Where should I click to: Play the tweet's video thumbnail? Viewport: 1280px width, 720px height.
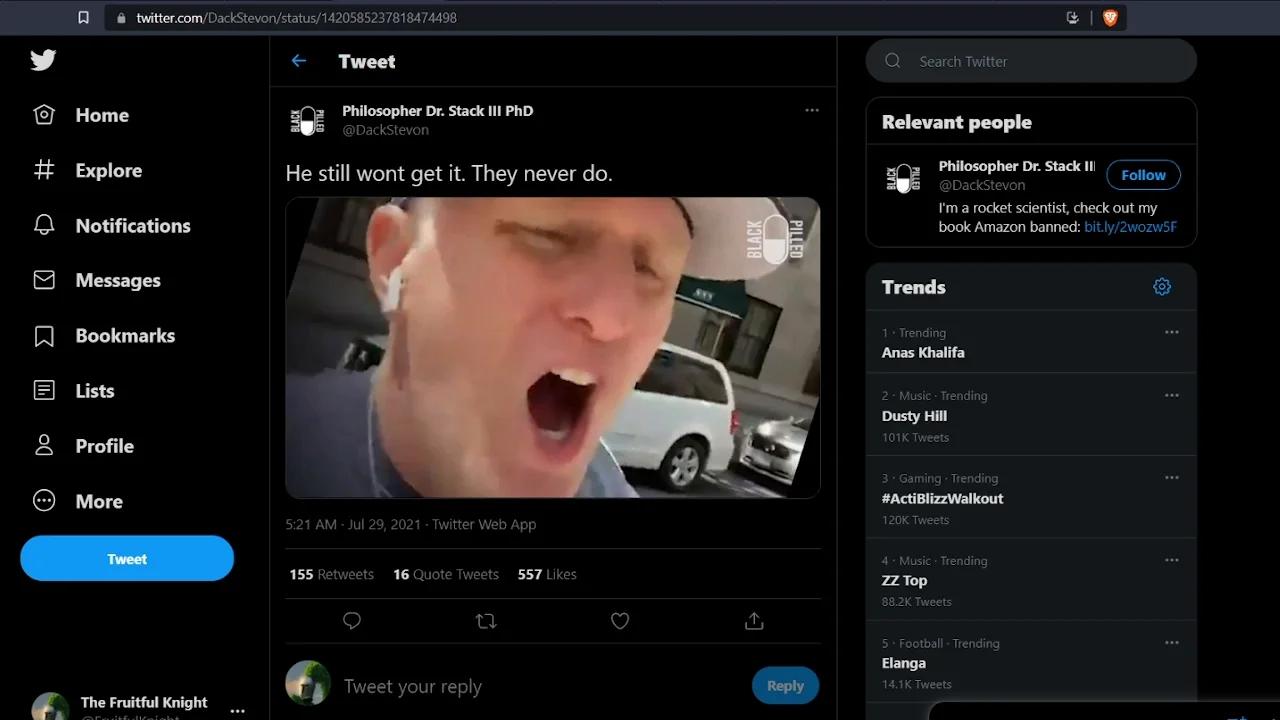pos(552,347)
